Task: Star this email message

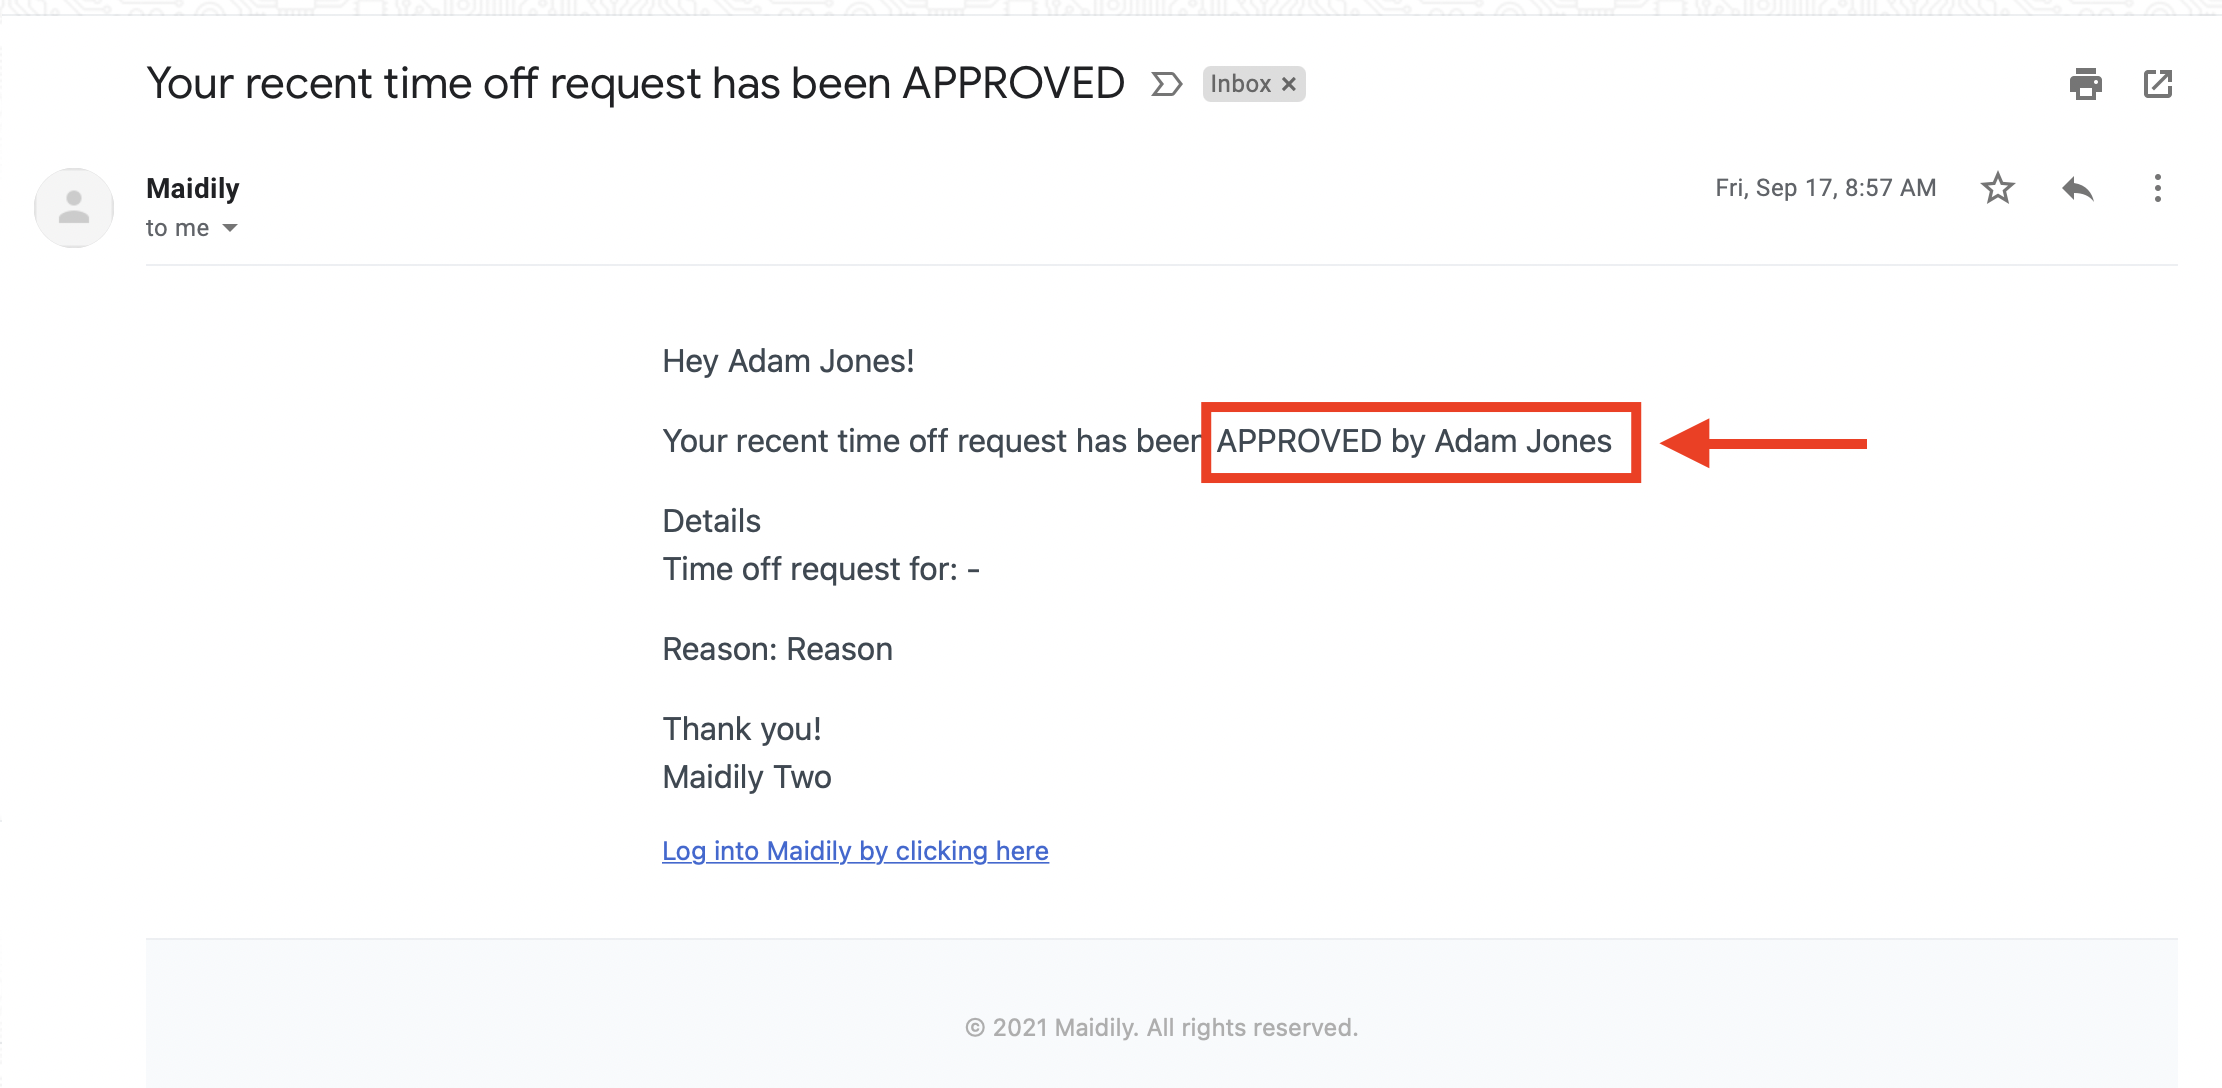Action: click(1997, 188)
